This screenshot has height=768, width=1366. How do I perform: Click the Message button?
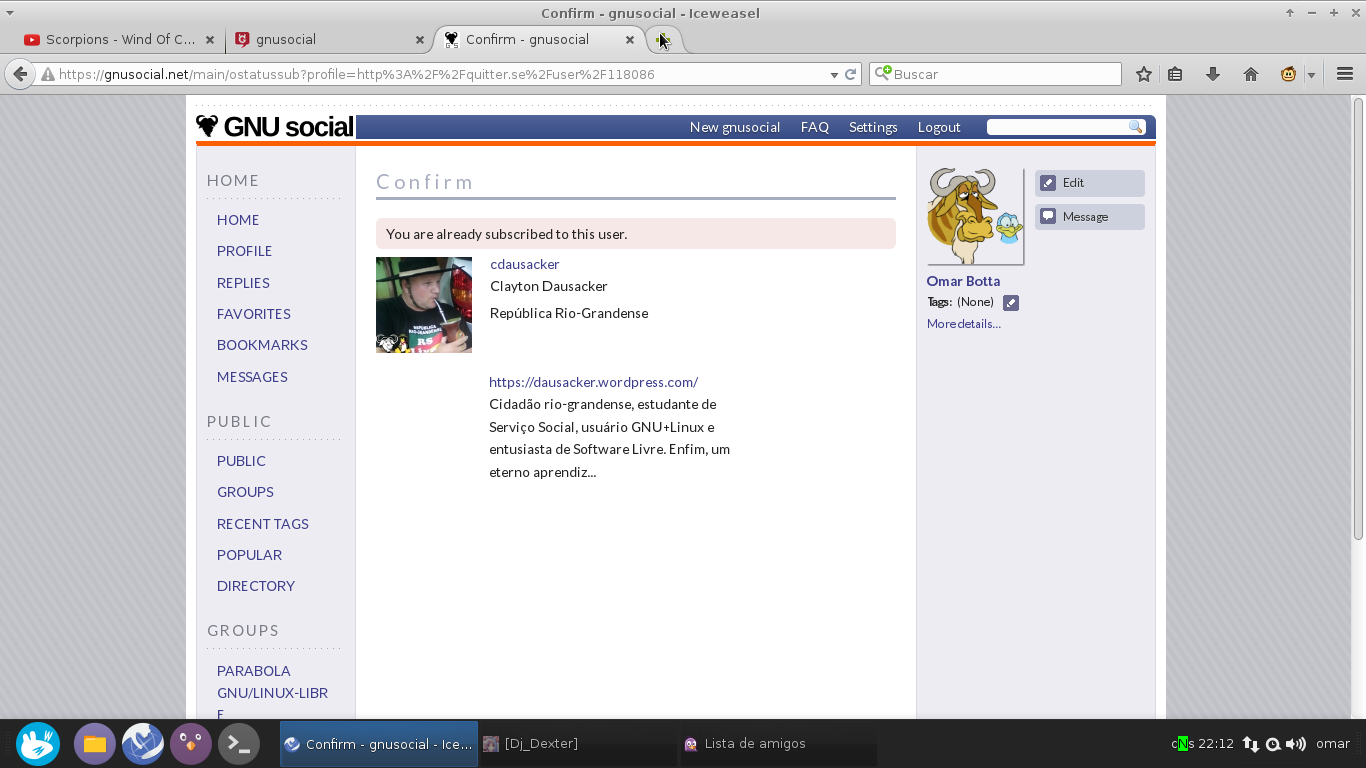click(1090, 217)
